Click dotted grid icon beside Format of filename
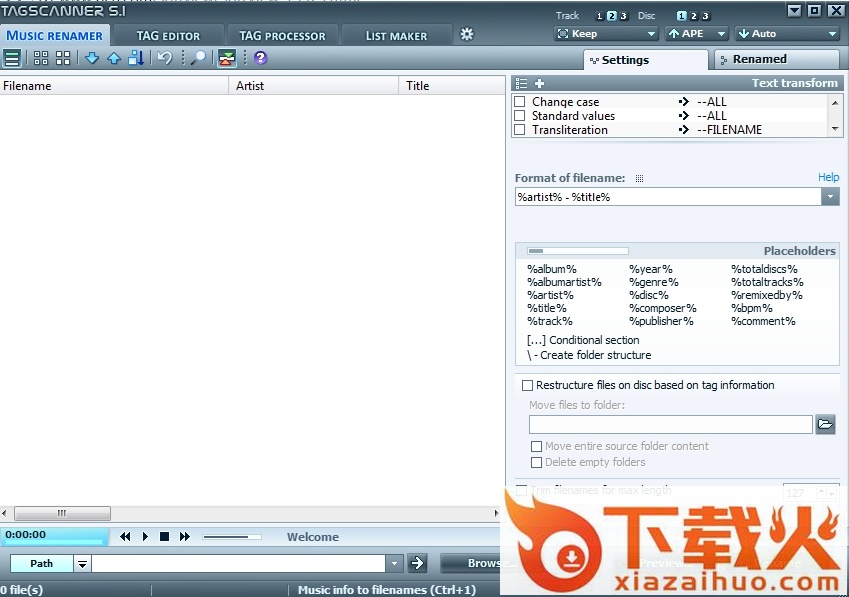849x597 pixels. [x=639, y=179]
